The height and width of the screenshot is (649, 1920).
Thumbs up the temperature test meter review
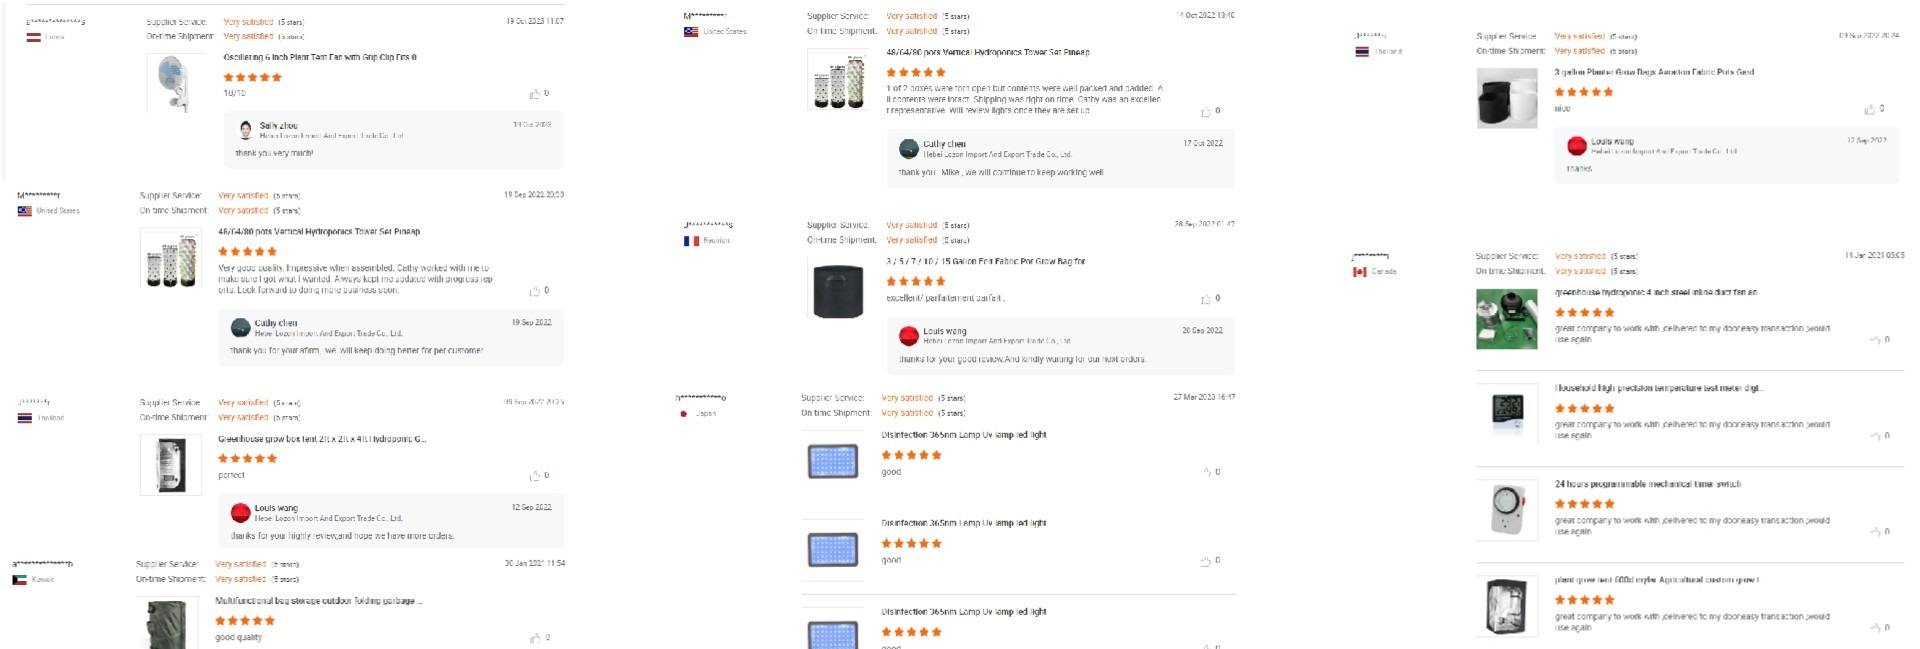1875,436
